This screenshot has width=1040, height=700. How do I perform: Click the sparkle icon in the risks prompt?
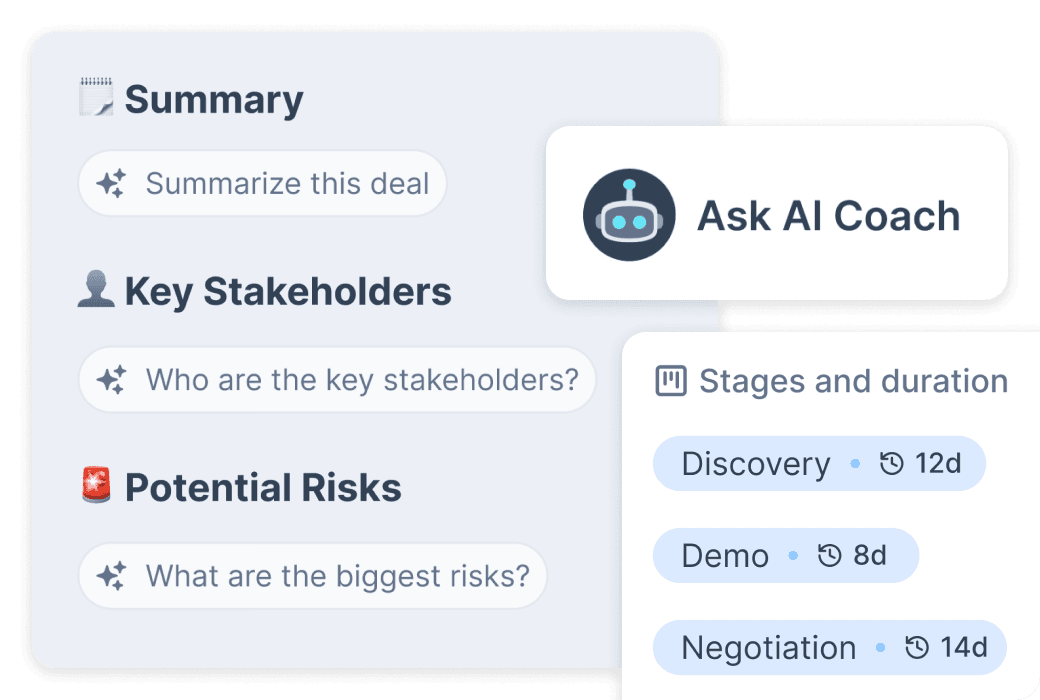pos(113,576)
